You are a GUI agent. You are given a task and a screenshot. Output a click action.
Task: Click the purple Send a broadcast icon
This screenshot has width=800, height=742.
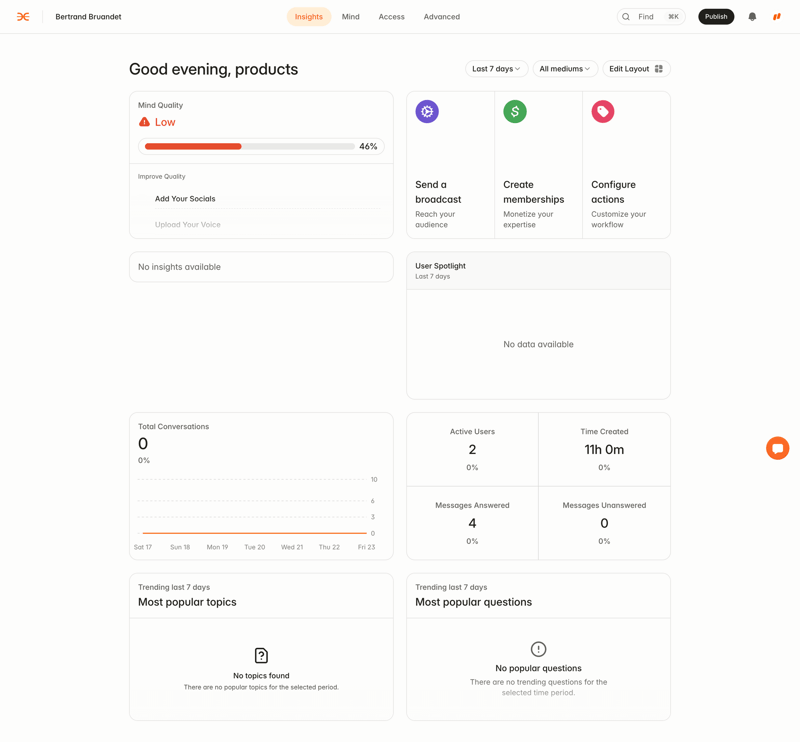pos(427,112)
